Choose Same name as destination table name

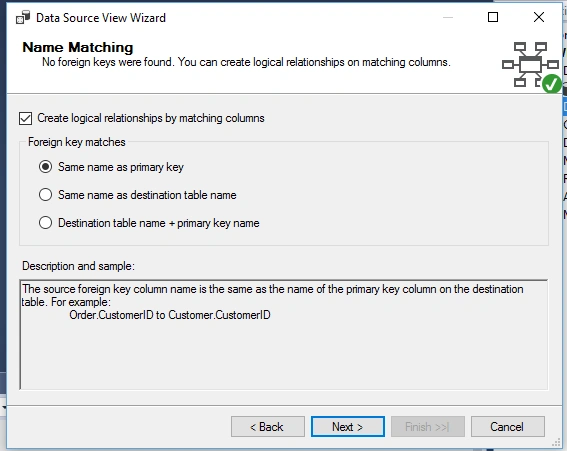(46, 195)
